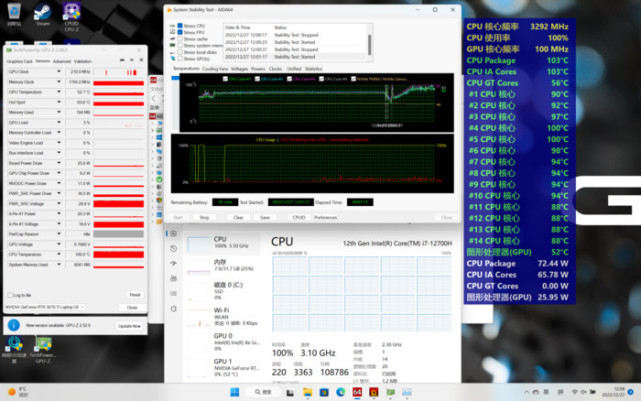
Task: Open TechPowerUp GPU-Z desktop shortcut
Action: (x=43, y=346)
